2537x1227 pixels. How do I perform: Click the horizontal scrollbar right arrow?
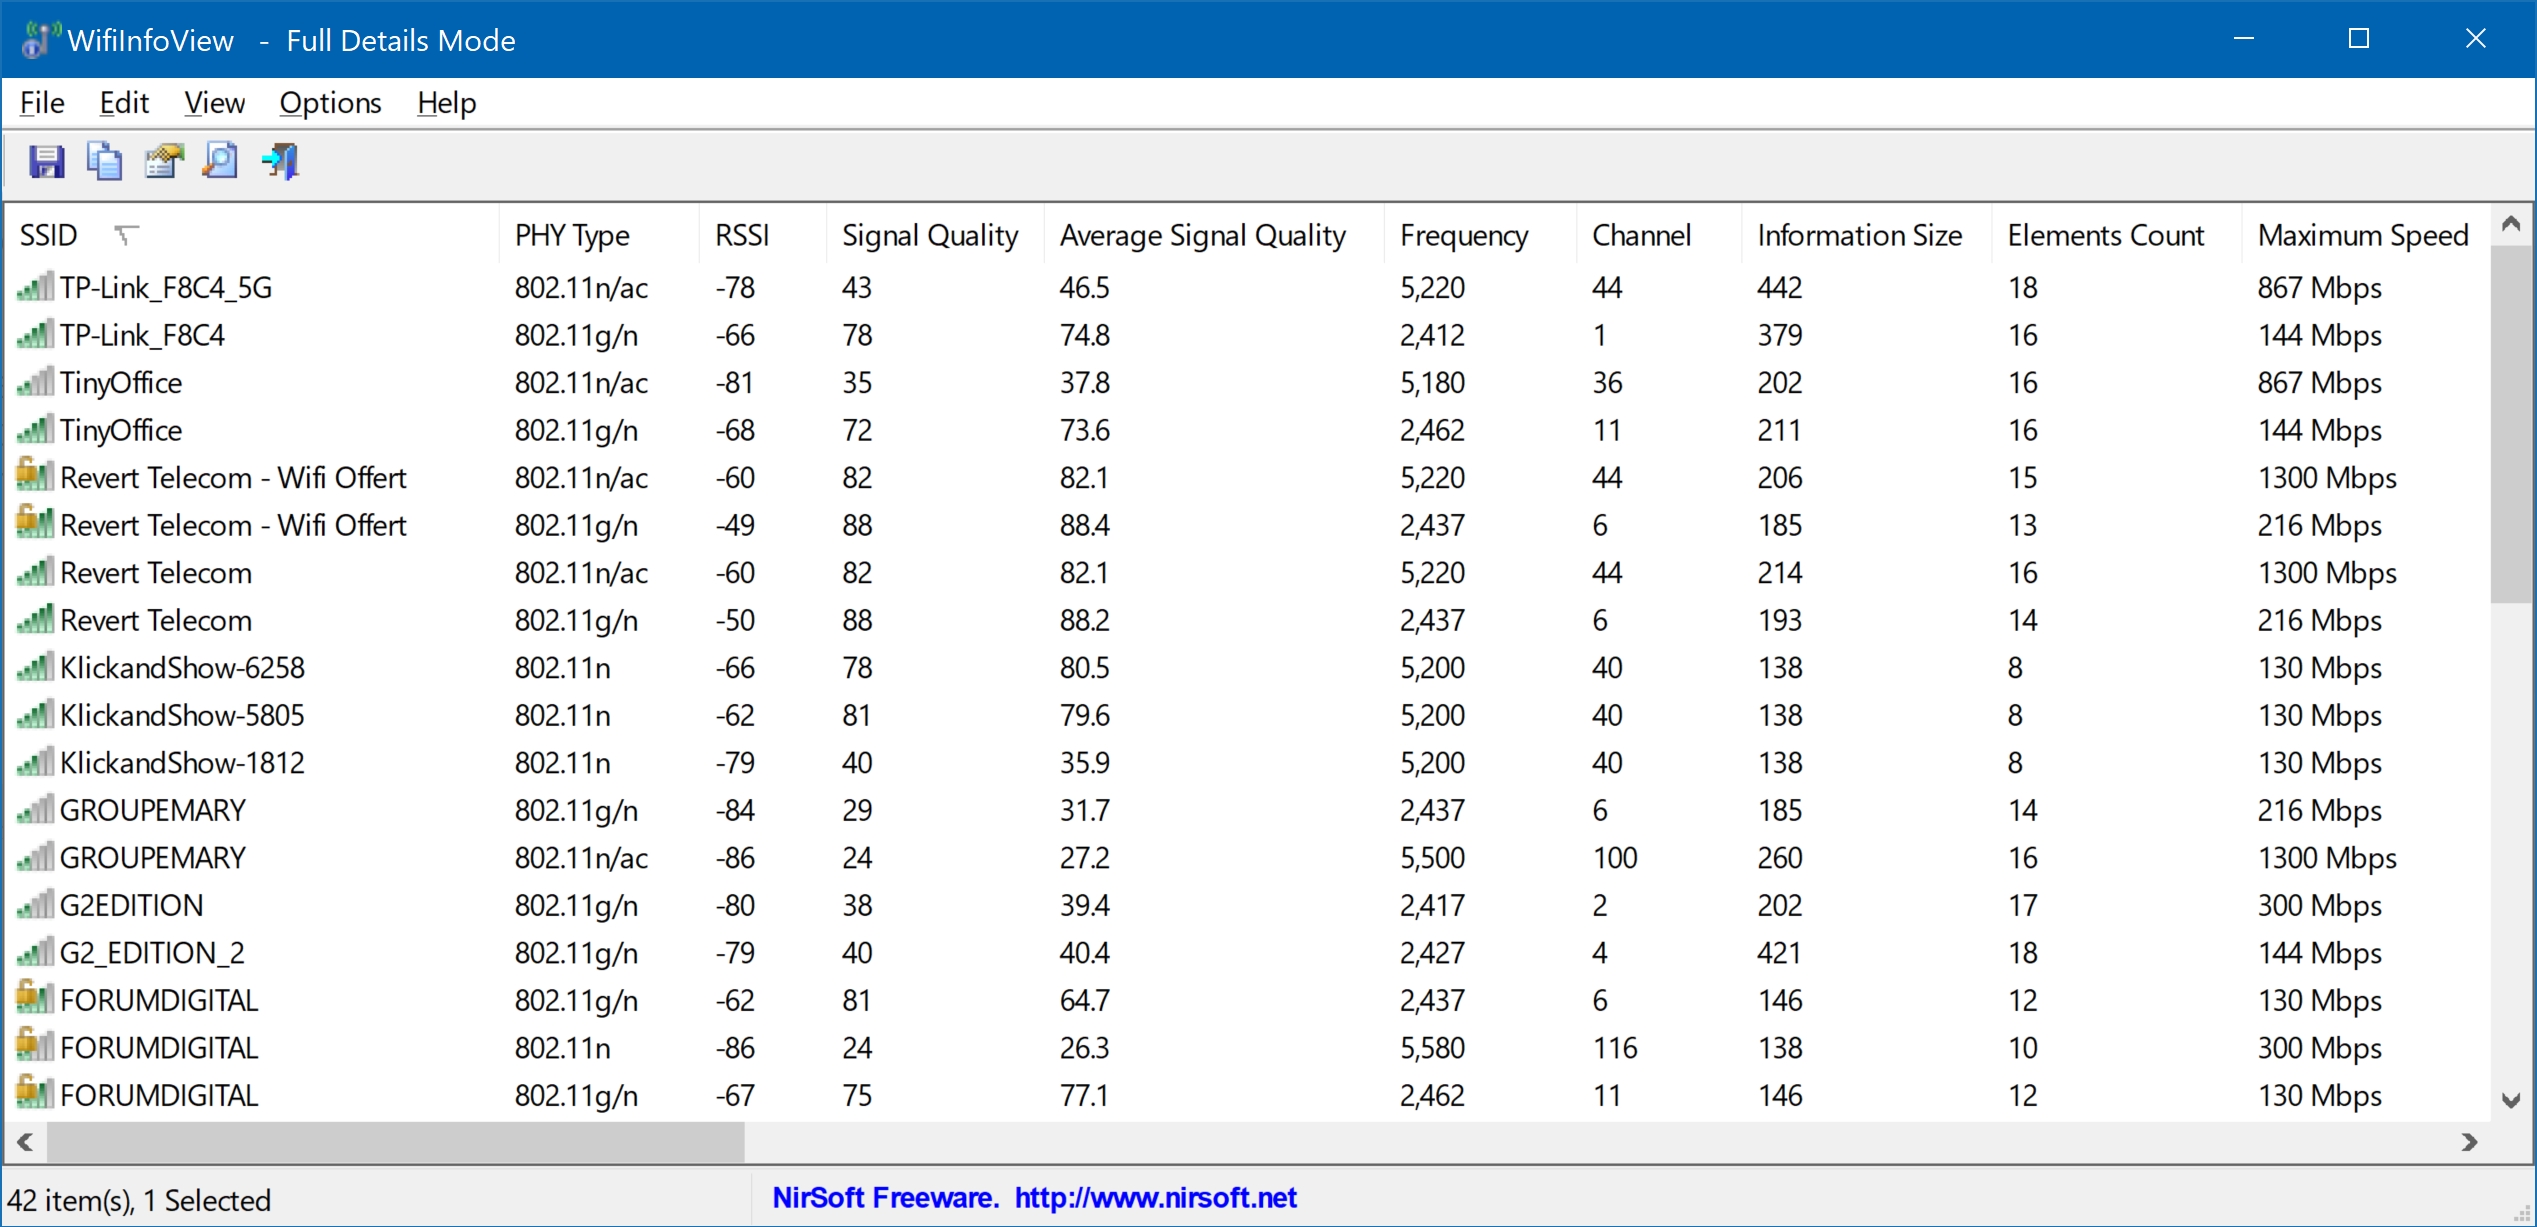pyautogui.click(x=2470, y=1142)
